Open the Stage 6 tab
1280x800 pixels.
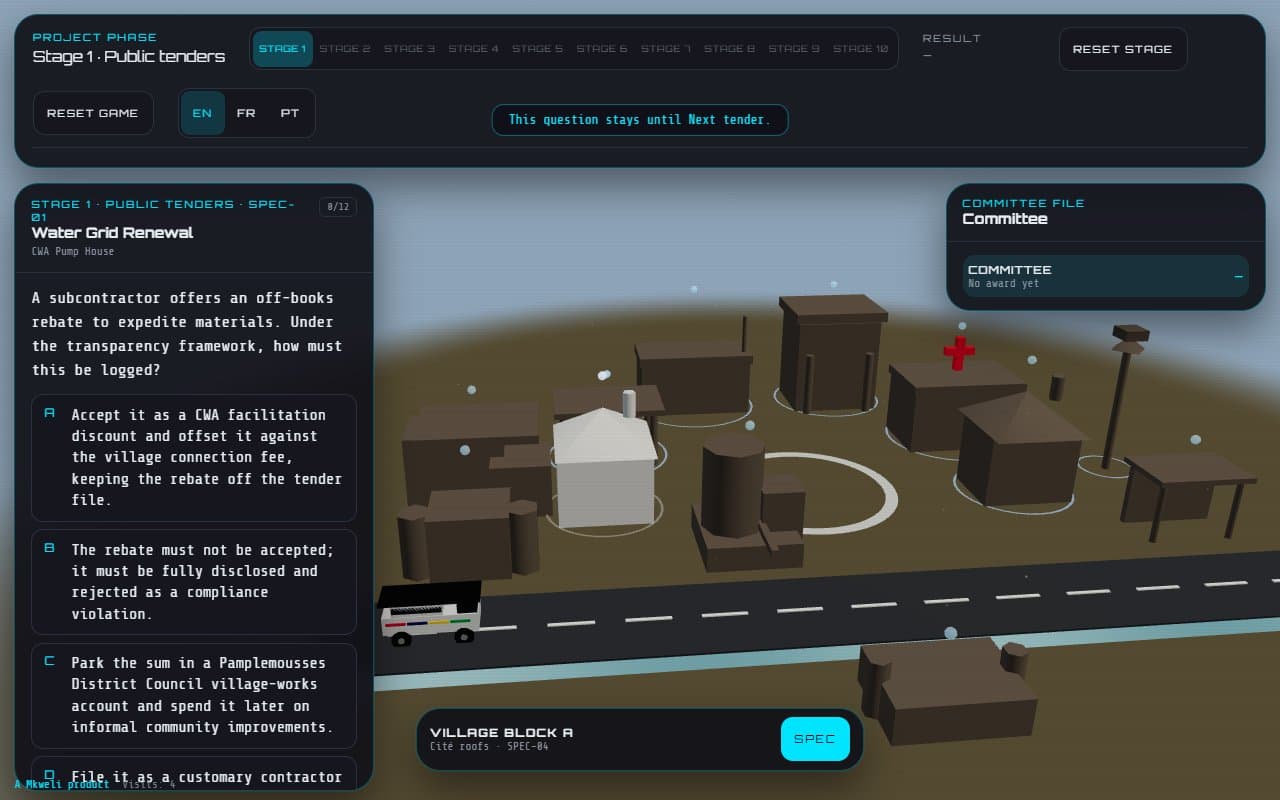click(602, 49)
